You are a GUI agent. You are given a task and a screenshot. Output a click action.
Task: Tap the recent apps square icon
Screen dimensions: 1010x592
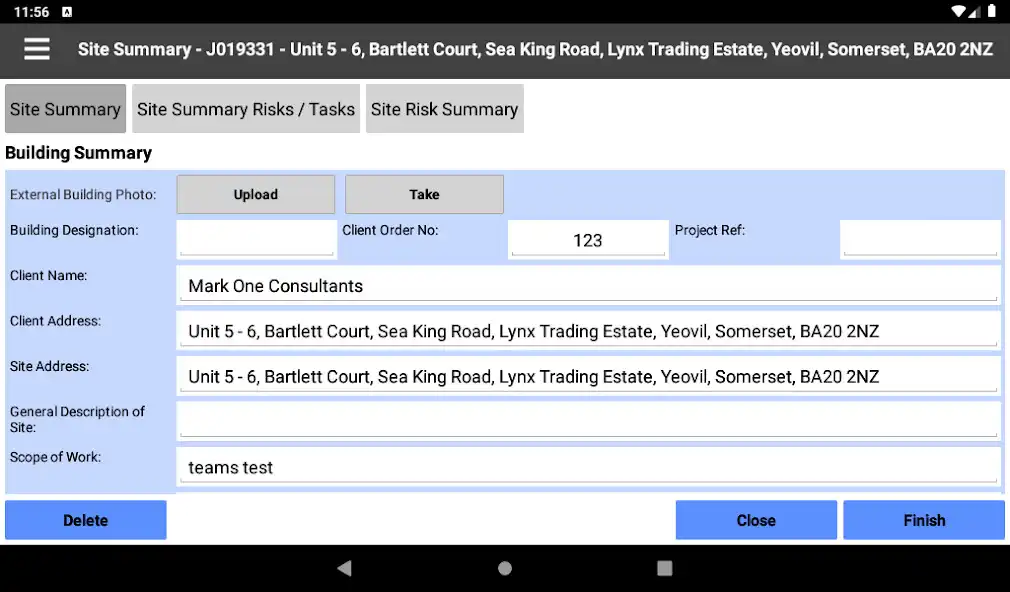click(665, 568)
